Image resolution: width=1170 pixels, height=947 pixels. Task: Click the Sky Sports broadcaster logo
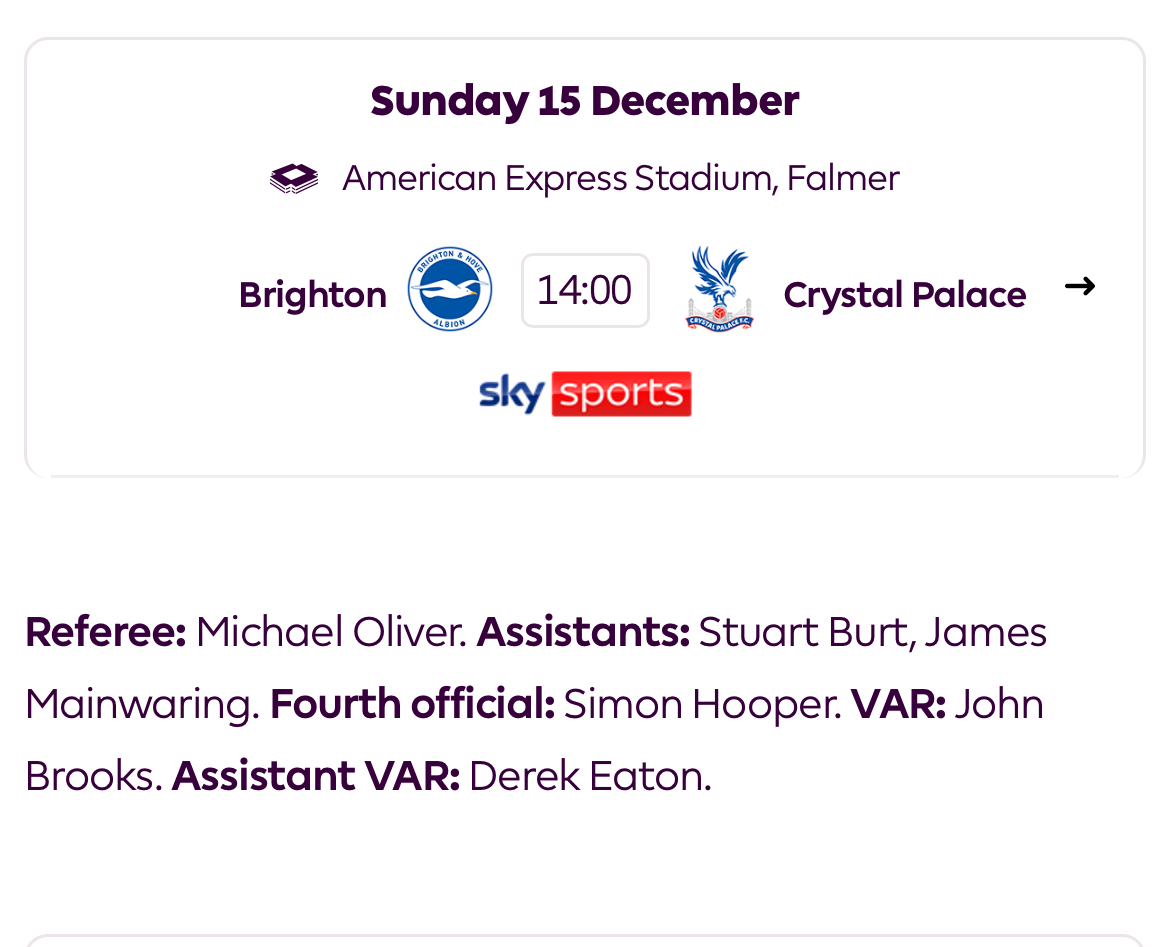coord(585,393)
